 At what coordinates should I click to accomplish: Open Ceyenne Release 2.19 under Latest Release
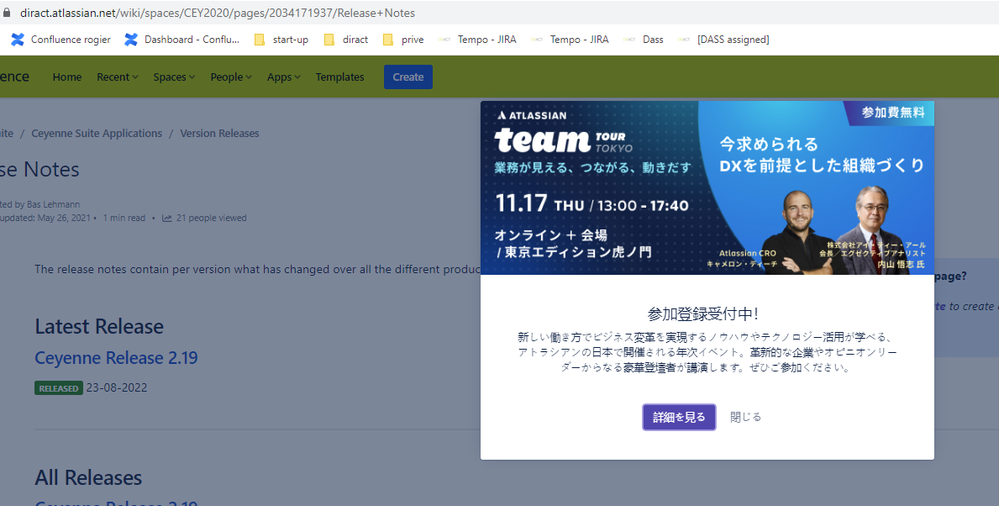(116, 358)
